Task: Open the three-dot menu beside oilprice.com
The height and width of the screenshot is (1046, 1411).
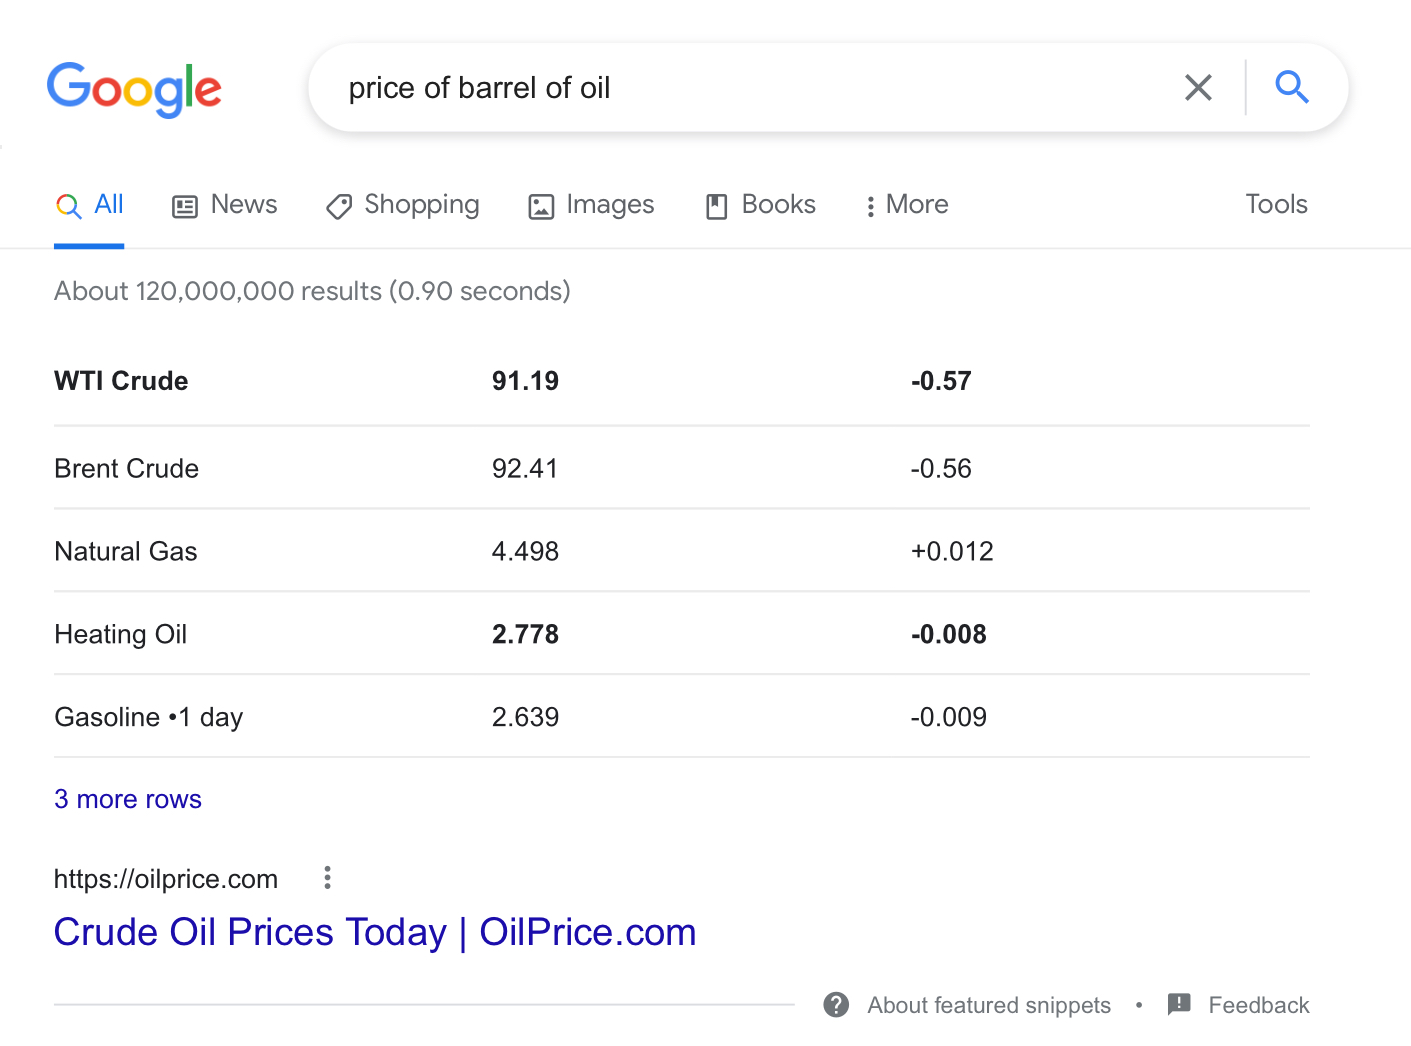Action: tap(327, 878)
